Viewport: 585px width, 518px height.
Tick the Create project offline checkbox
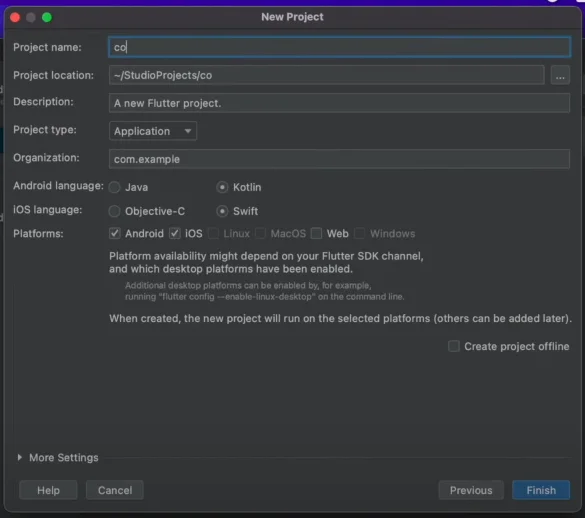coord(454,346)
